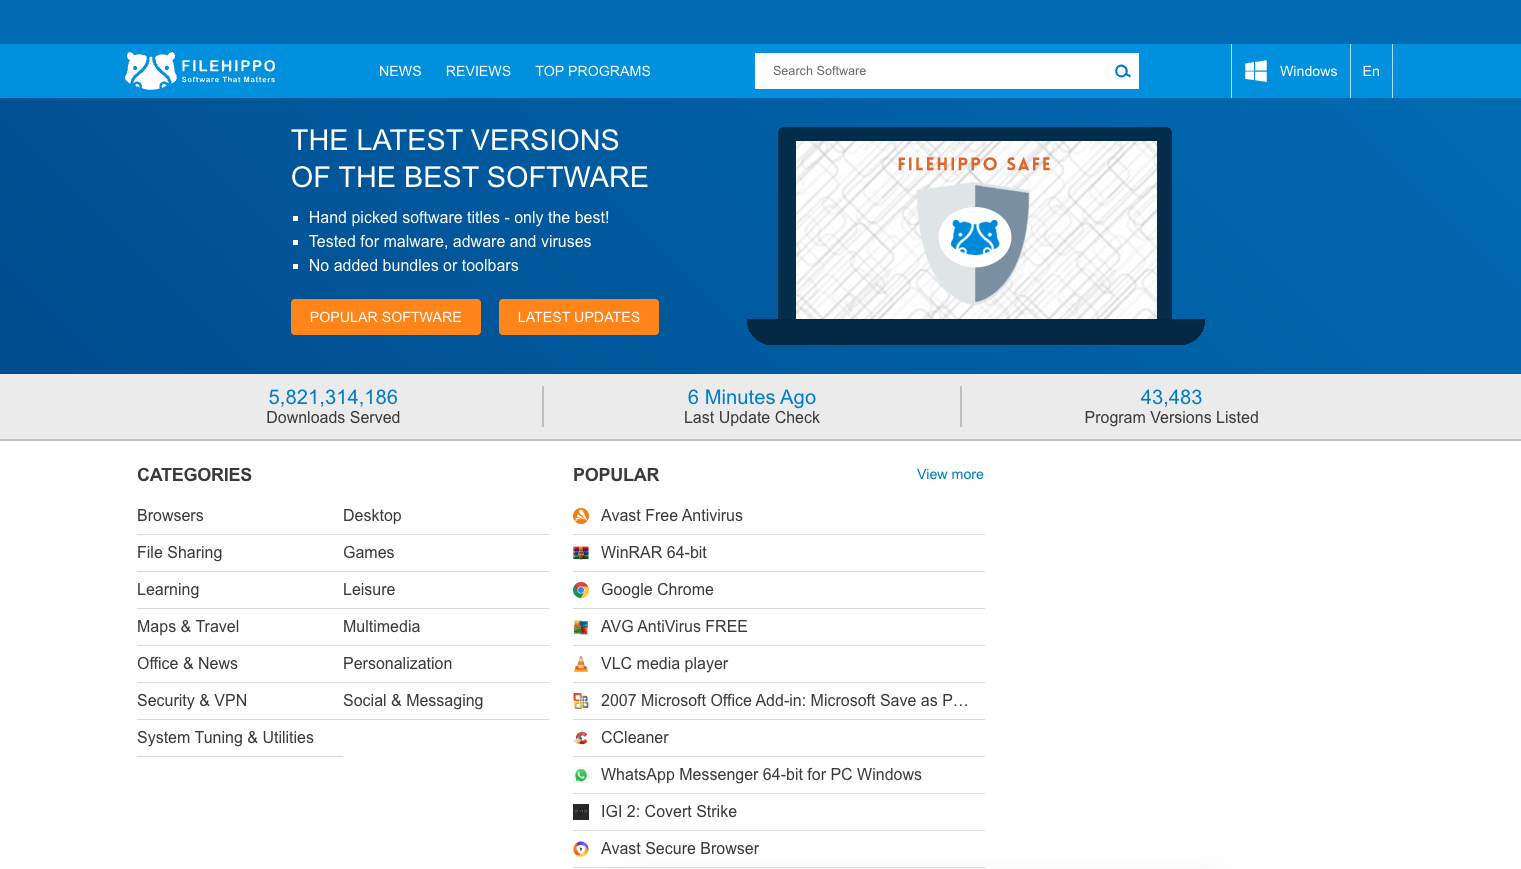Open the Office & News category
This screenshot has height=869, width=1521.
pos(187,664)
